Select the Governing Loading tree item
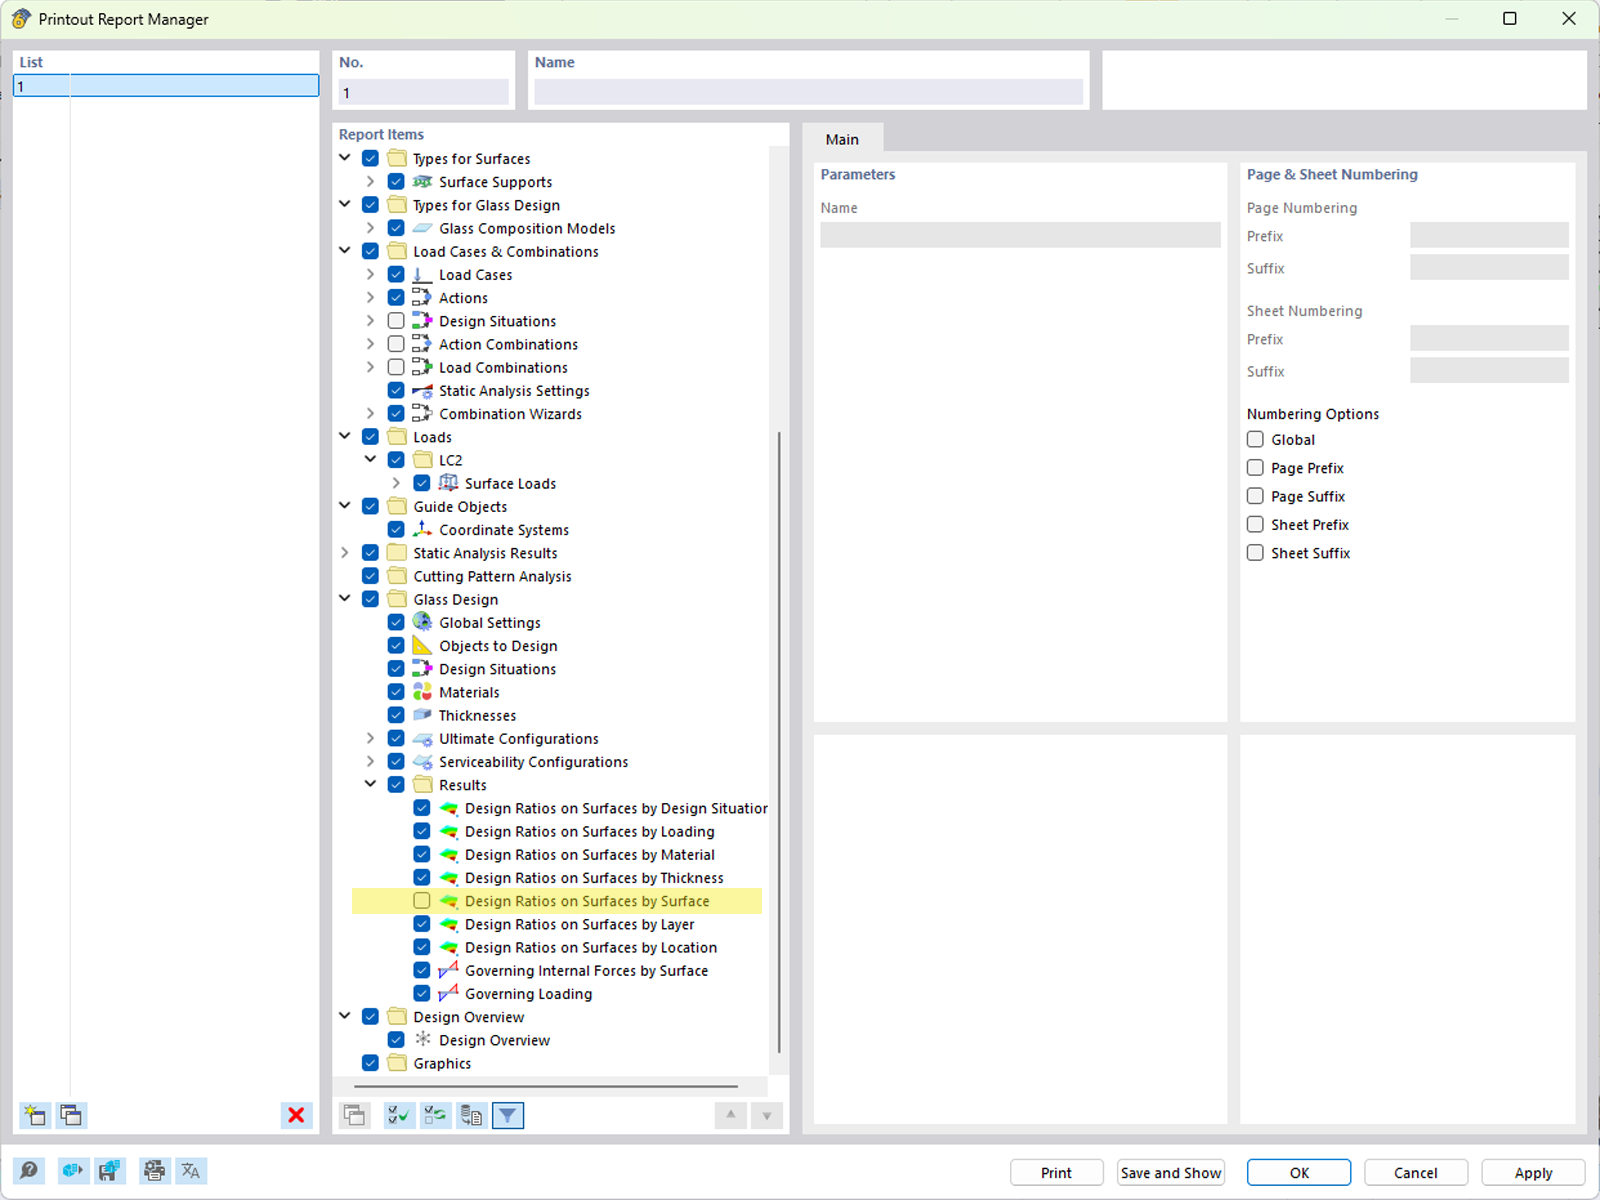This screenshot has height=1200, width=1600. pos(528,994)
